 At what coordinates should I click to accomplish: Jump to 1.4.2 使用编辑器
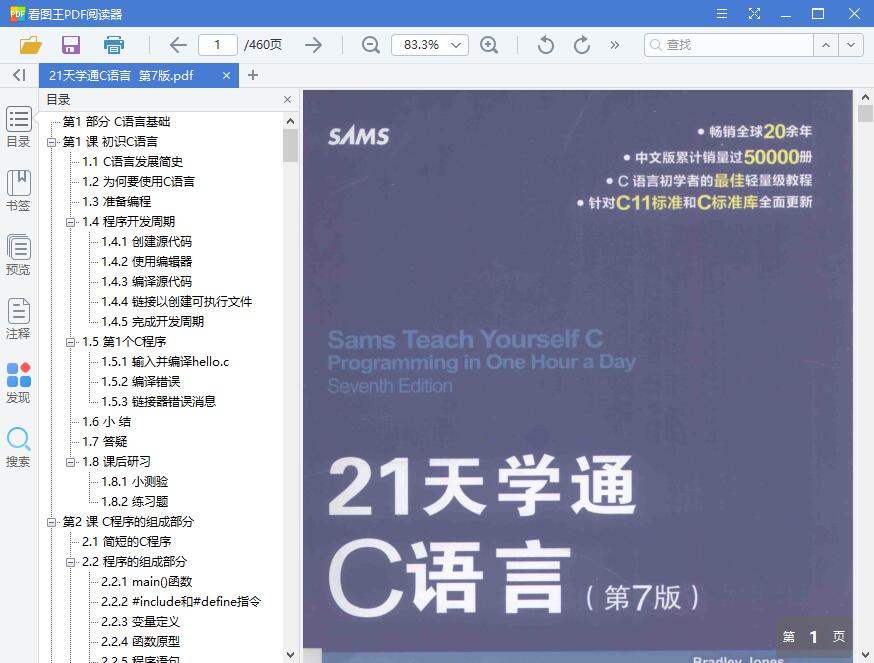click(147, 262)
